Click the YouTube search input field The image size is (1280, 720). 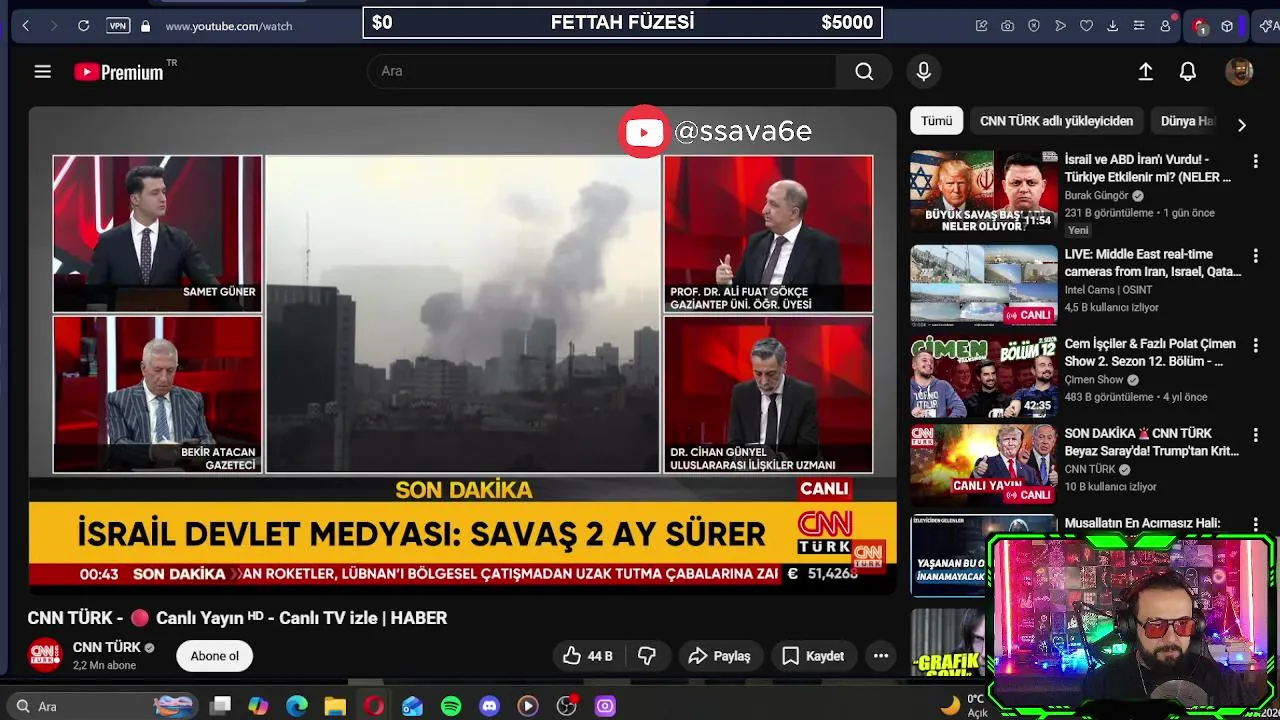[602, 71]
